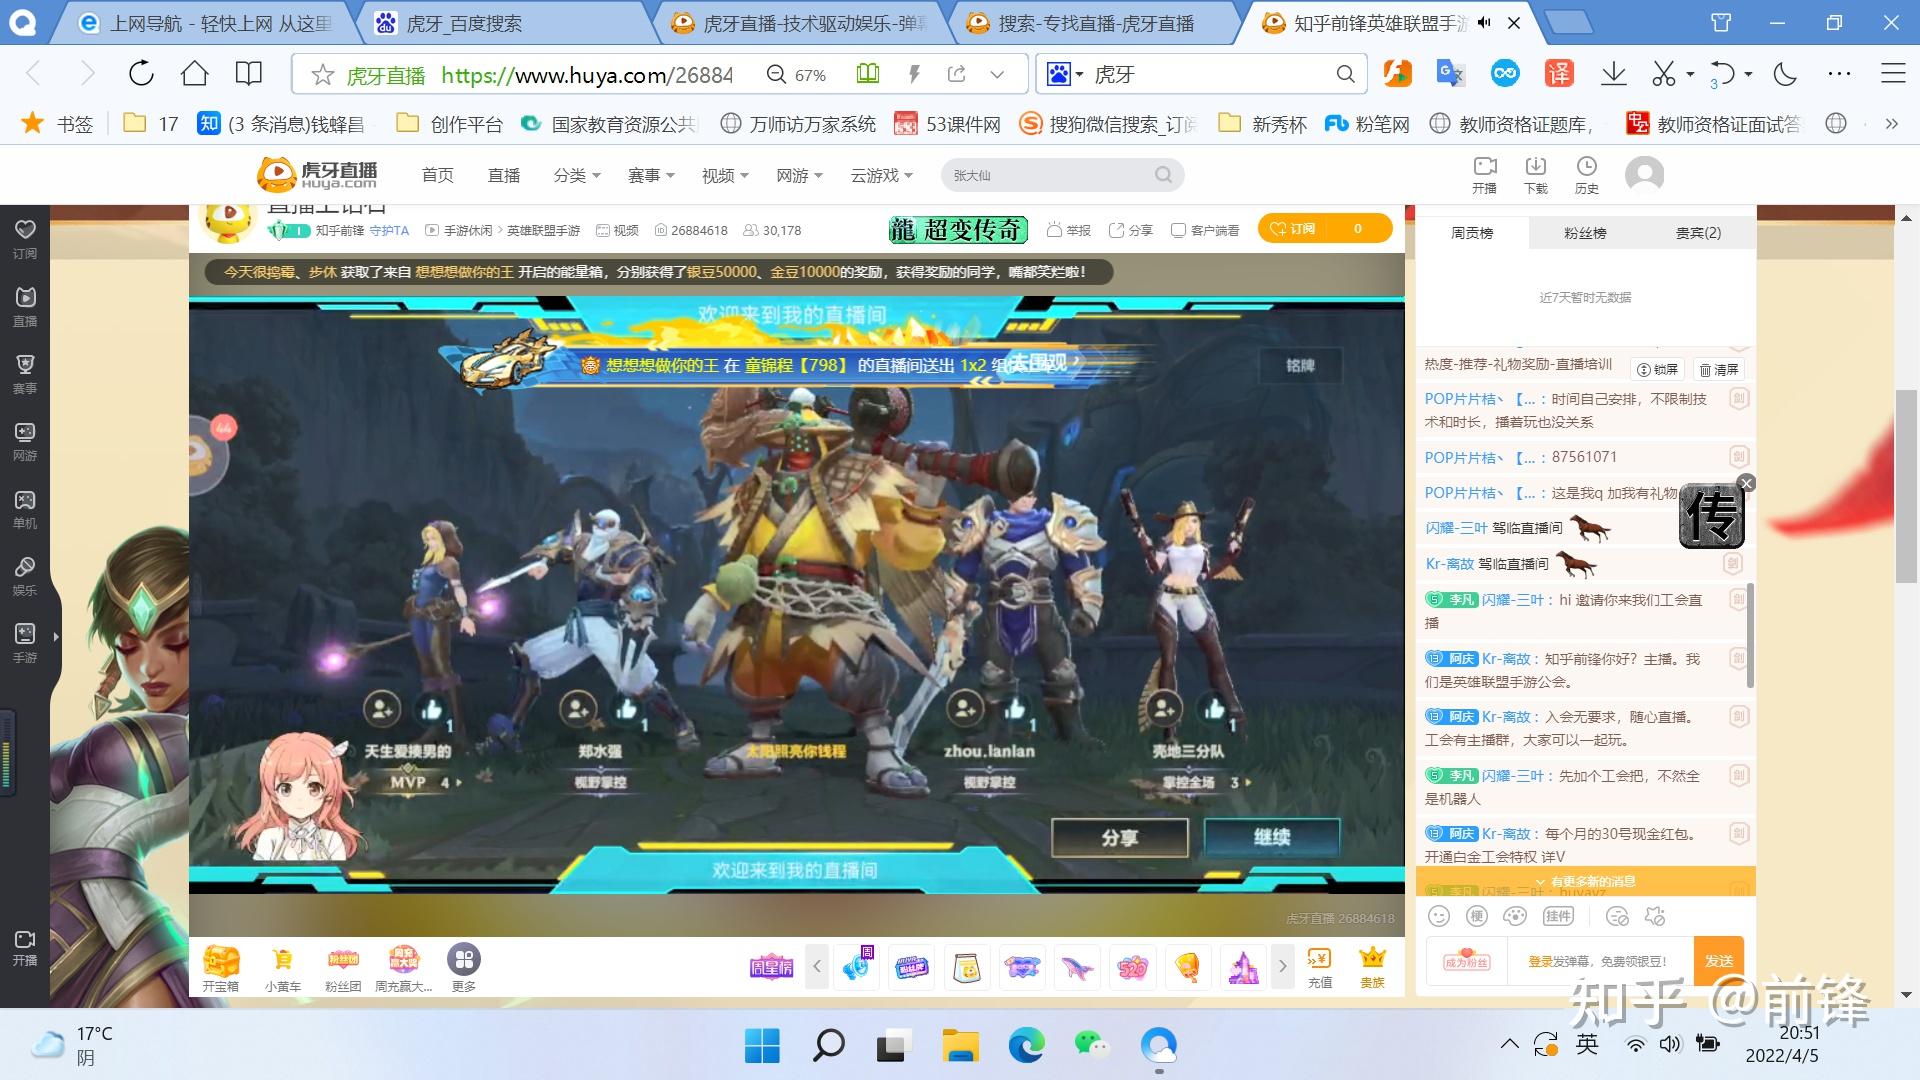Switch to the 粉丝榜 fans ranking tab
The width and height of the screenshot is (1920, 1080).
[1583, 232]
